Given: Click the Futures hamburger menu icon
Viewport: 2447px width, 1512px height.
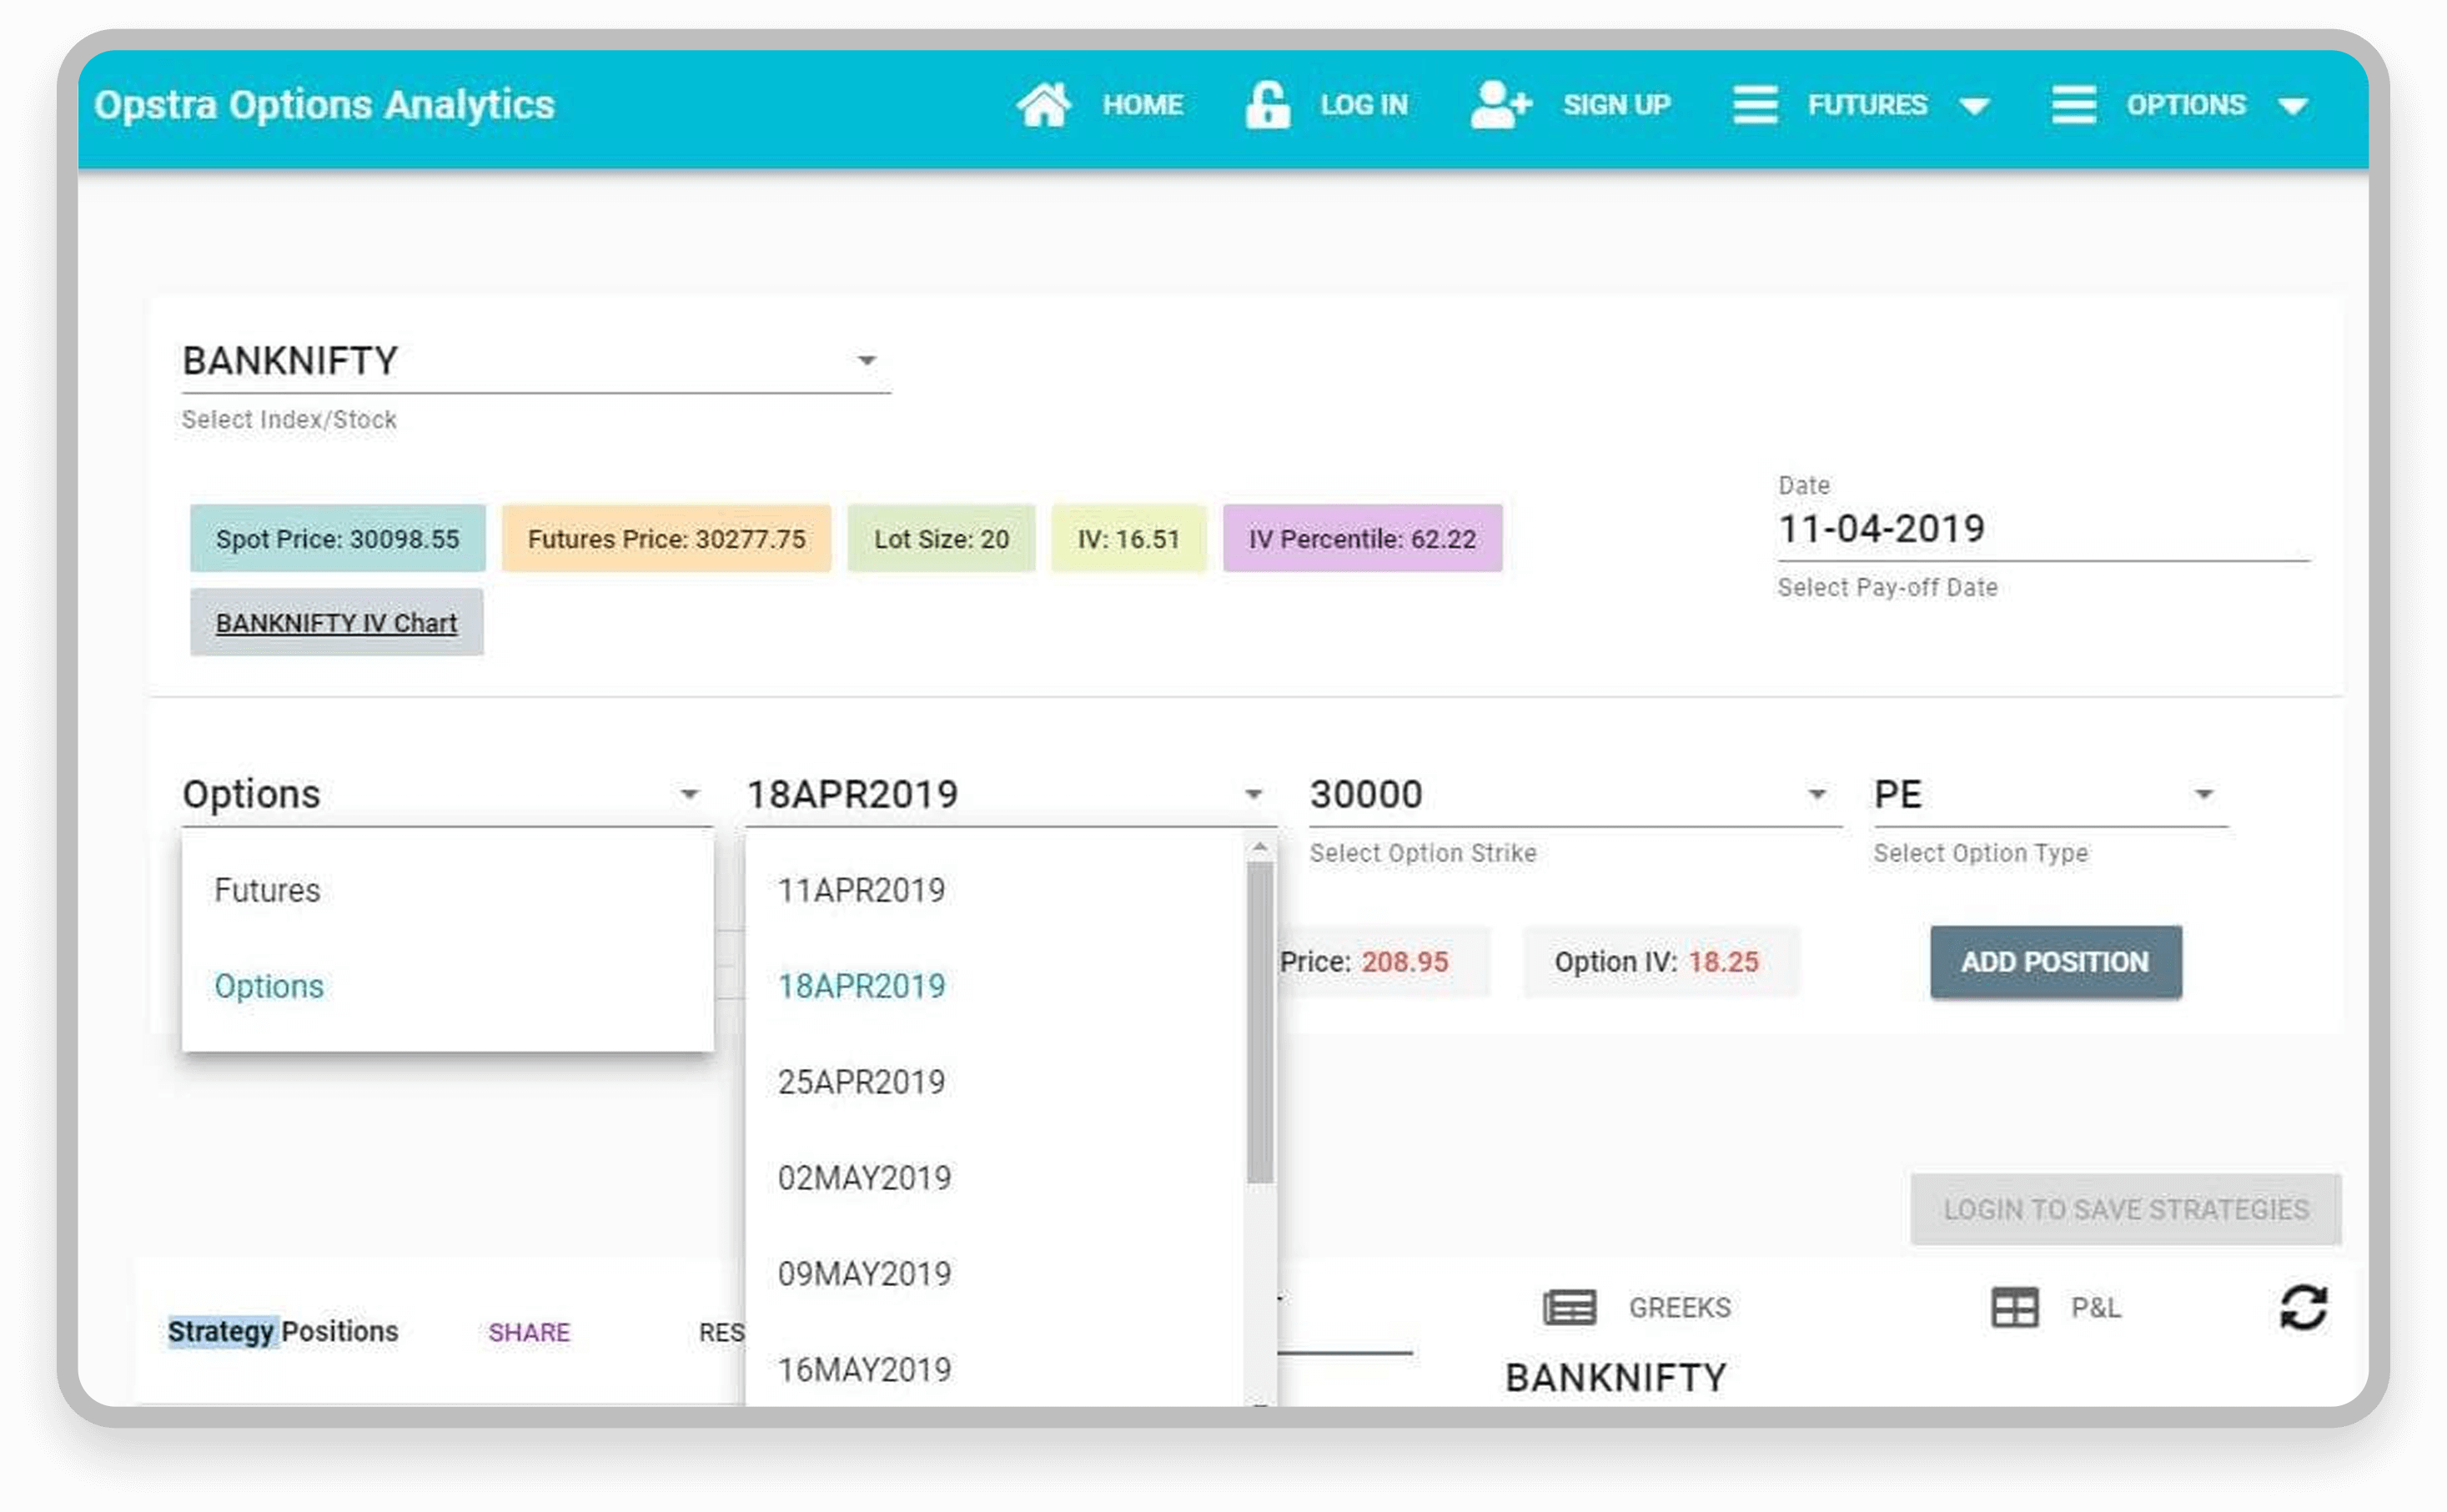Looking at the screenshot, I should coord(1755,104).
